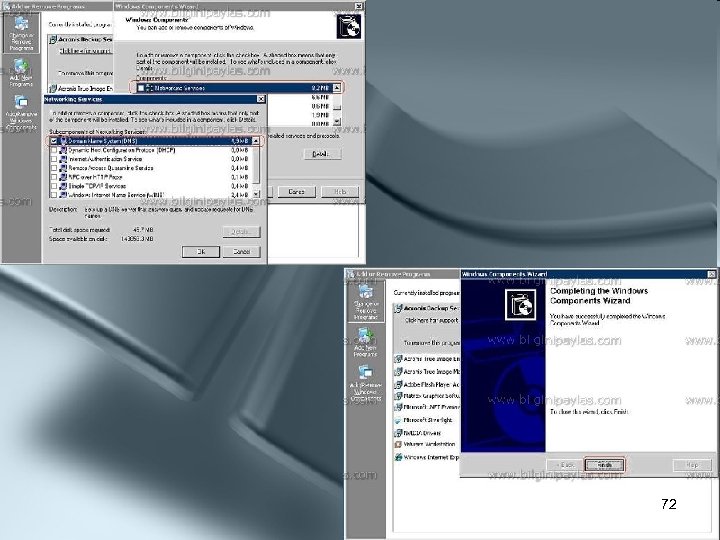Click Cancel in the Networking Services dialog
The image size is (720, 540).
242,252
